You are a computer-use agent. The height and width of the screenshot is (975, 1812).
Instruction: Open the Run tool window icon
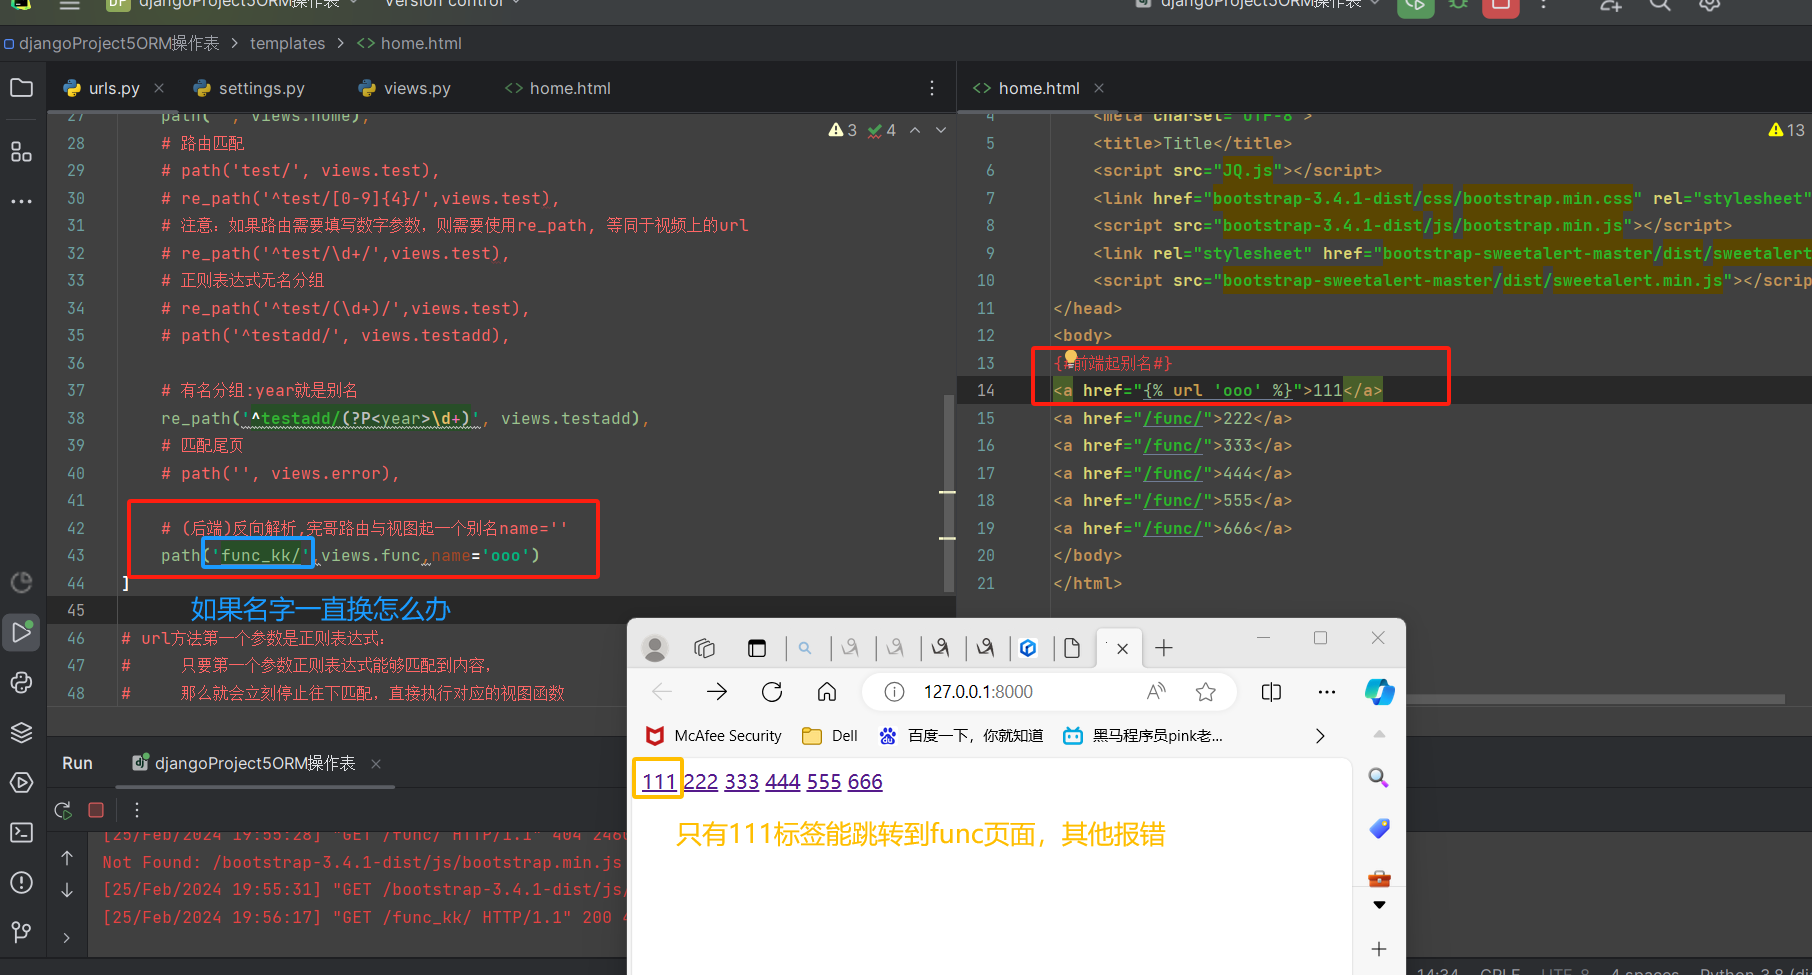click(x=21, y=632)
